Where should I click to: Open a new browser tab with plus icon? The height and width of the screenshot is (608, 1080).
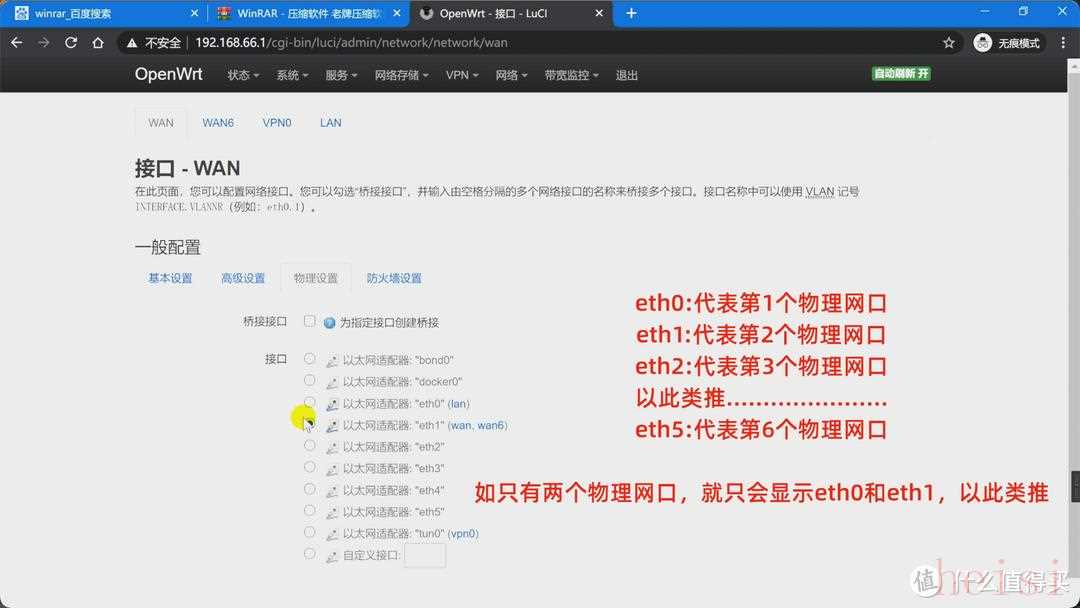point(631,13)
